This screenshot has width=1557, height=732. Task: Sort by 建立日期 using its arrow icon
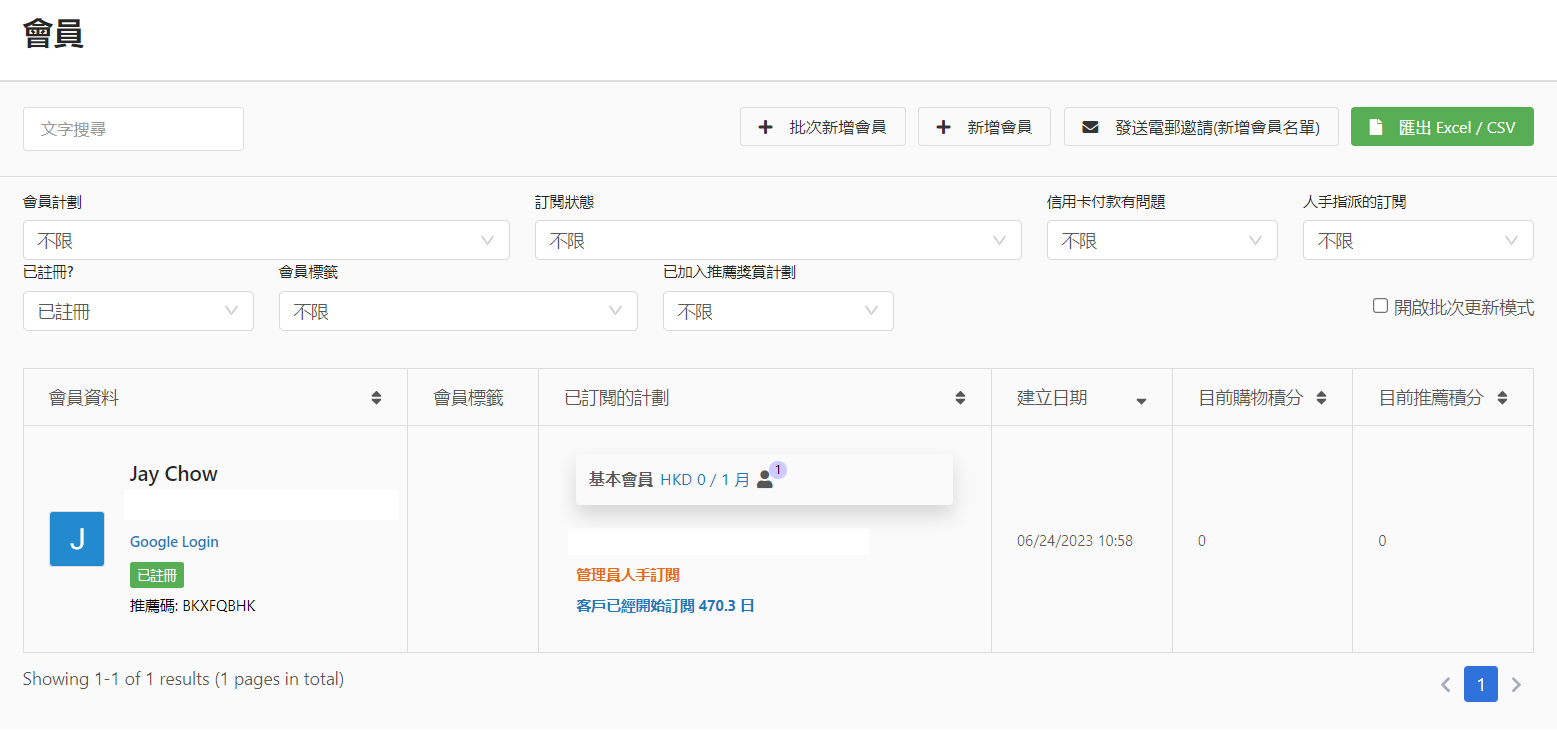(1141, 400)
